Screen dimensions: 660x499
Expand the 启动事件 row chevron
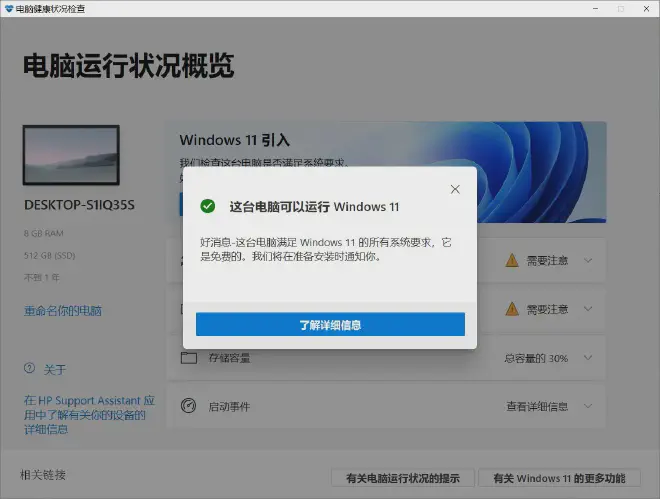click(588, 406)
